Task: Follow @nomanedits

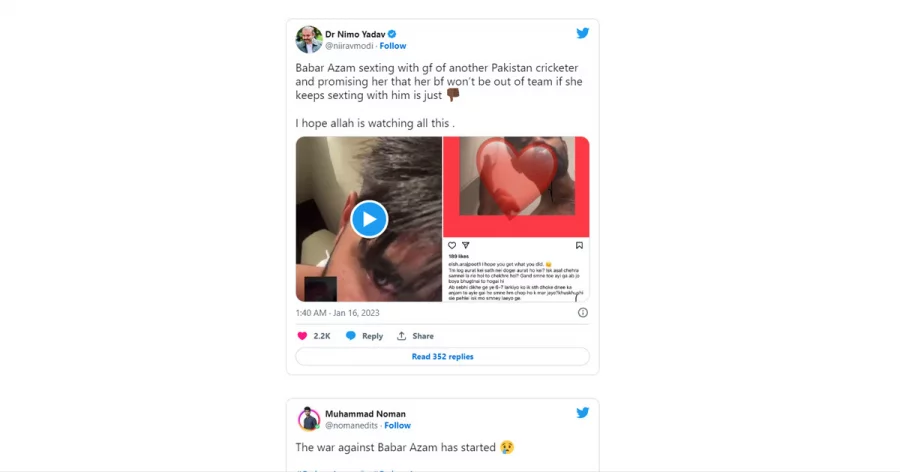Action: pos(397,425)
